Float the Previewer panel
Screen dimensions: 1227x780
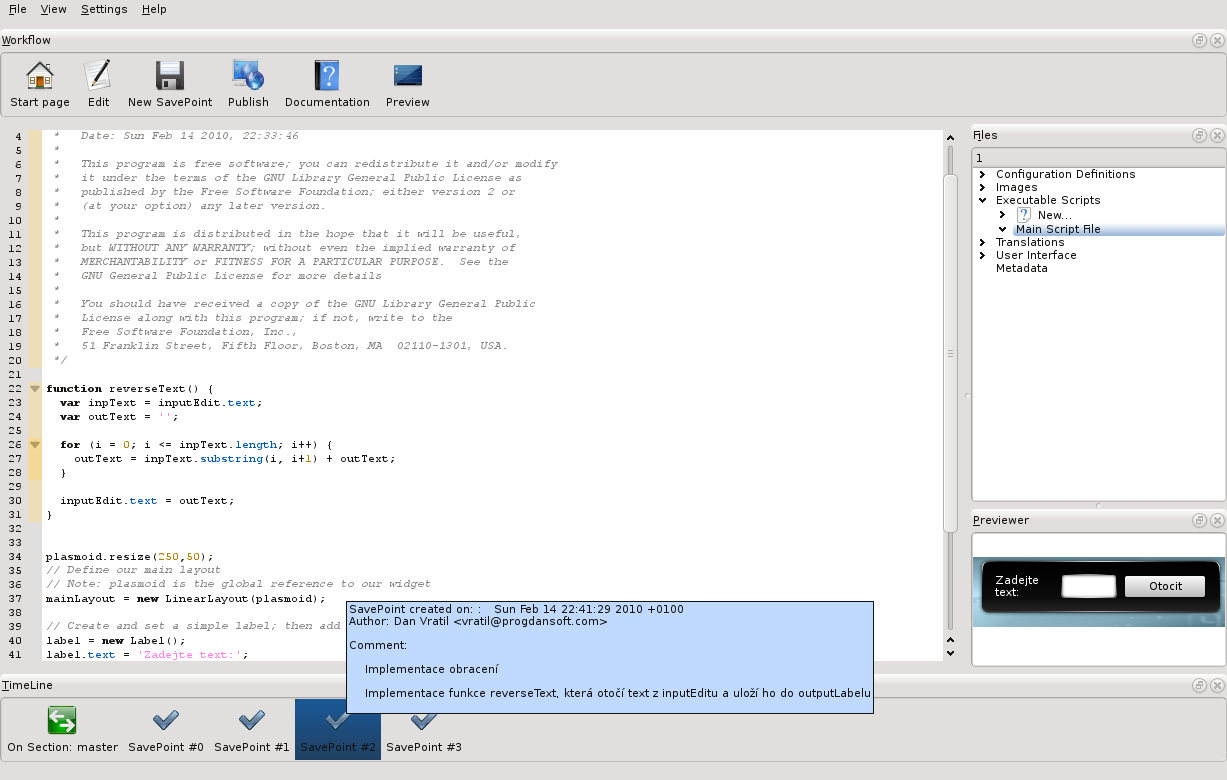(1199, 520)
